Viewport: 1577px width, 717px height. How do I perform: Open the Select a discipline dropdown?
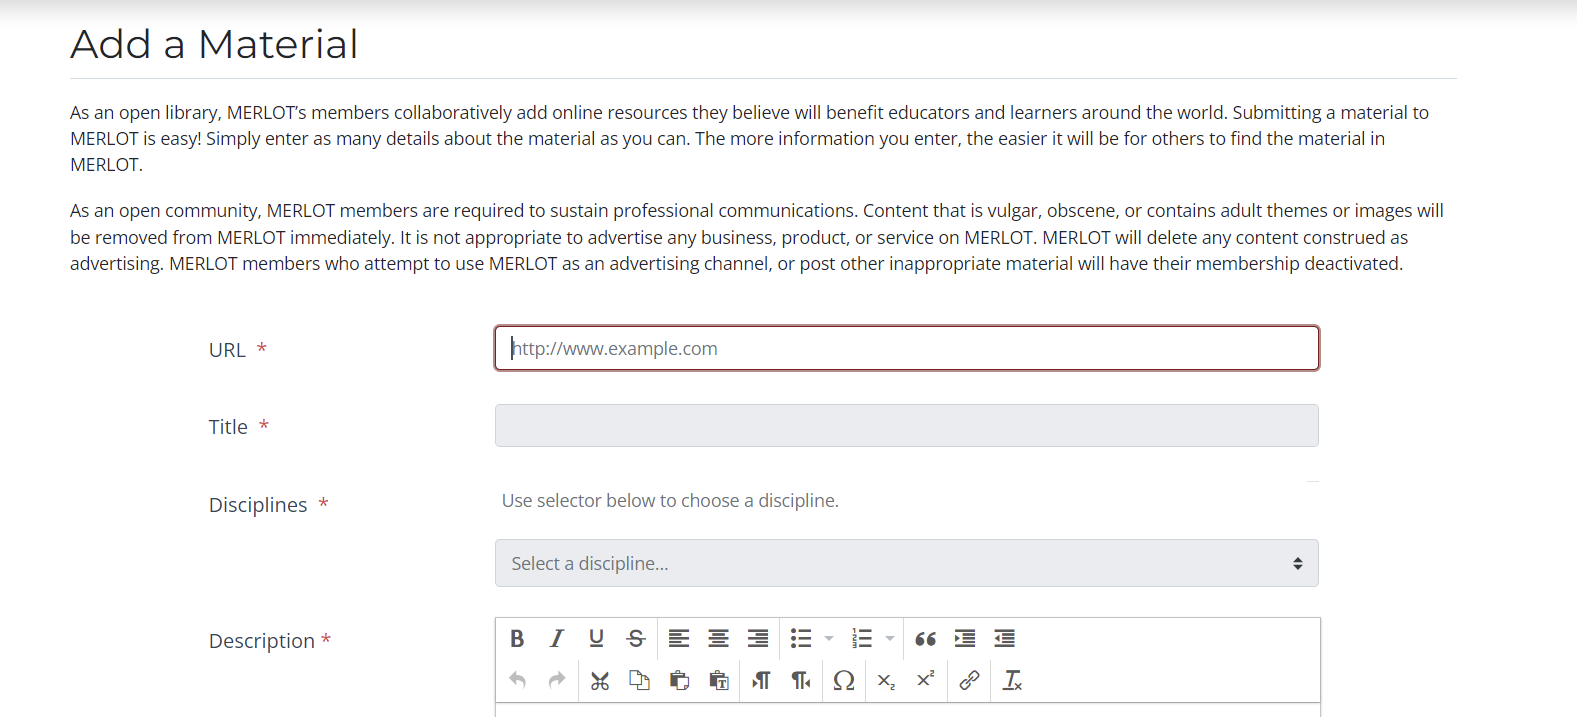906,563
